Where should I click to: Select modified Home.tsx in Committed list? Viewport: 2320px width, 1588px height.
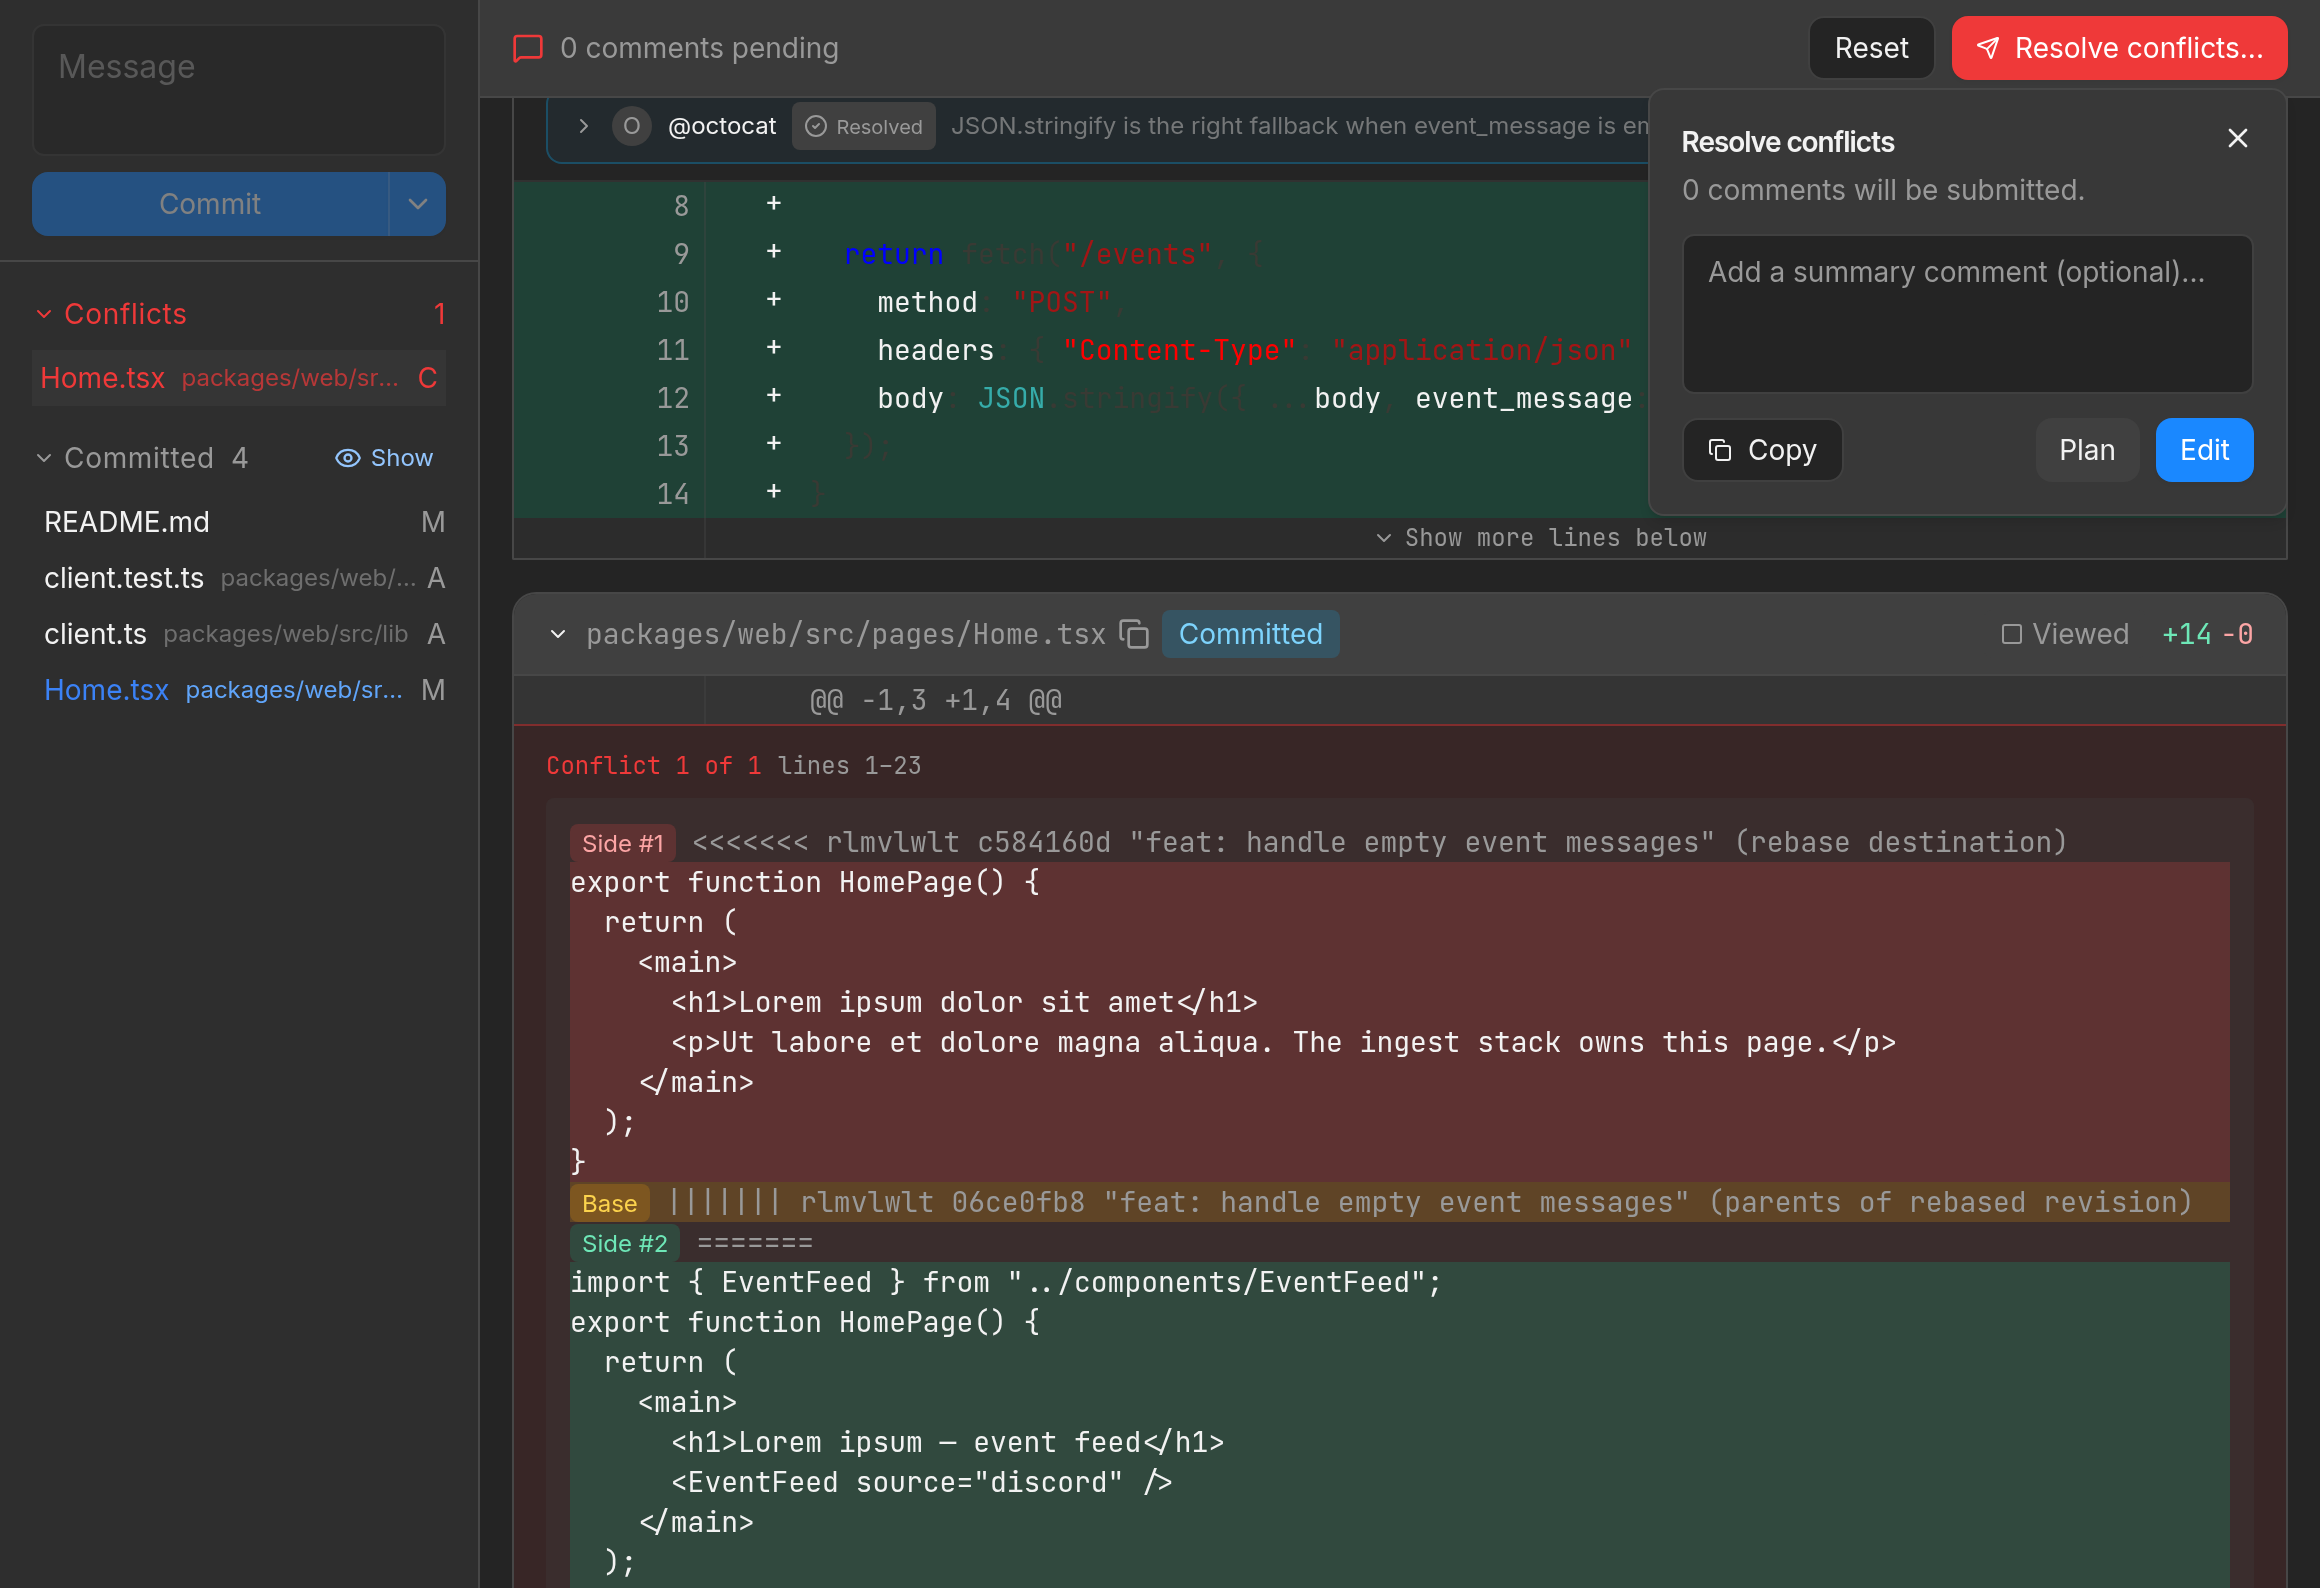coord(239,690)
